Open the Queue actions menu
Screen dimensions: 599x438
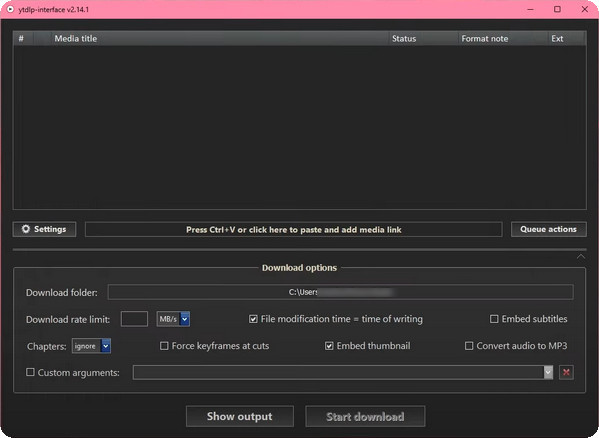[549, 229]
